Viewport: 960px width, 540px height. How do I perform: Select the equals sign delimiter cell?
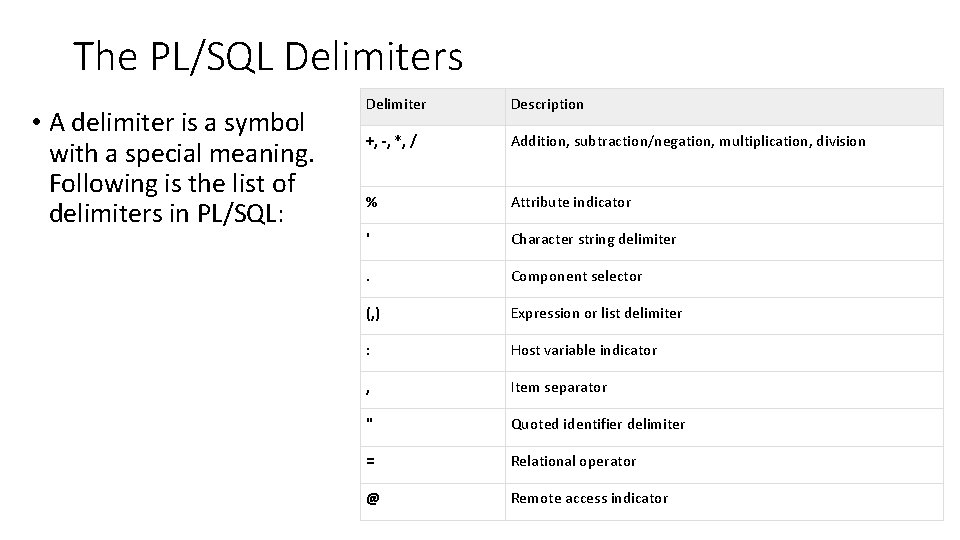coord(371,461)
